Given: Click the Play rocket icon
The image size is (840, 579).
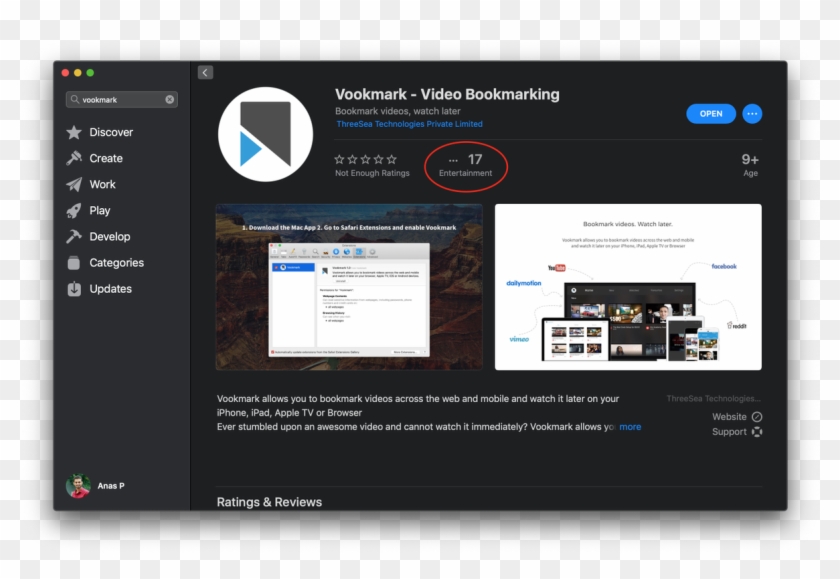Looking at the screenshot, I should pyautogui.click(x=74, y=211).
